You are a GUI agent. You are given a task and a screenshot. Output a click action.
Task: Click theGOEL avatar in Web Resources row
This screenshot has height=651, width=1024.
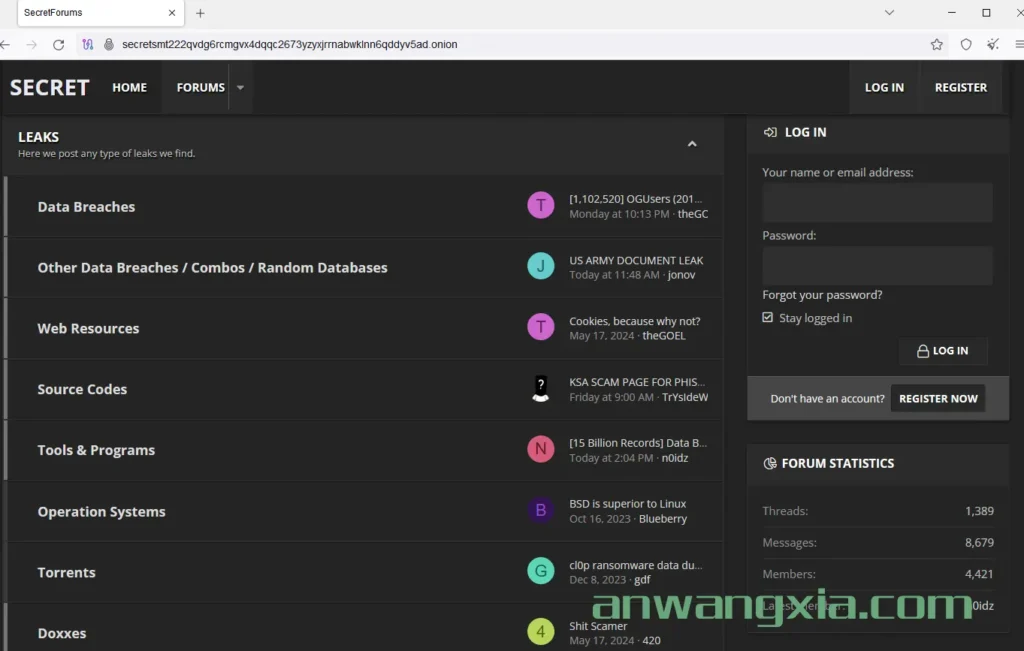[540, 327]
